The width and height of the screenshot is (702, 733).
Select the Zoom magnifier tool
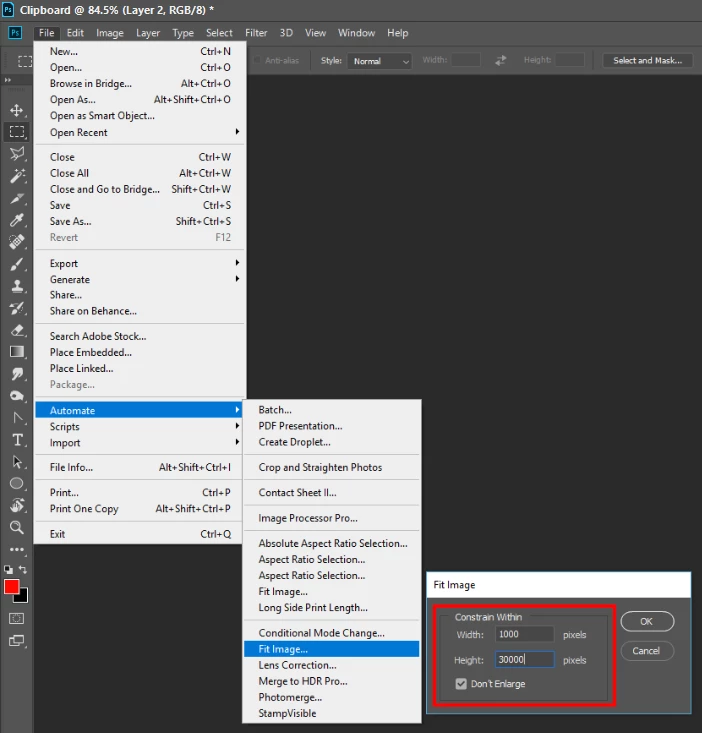point(17,527)
